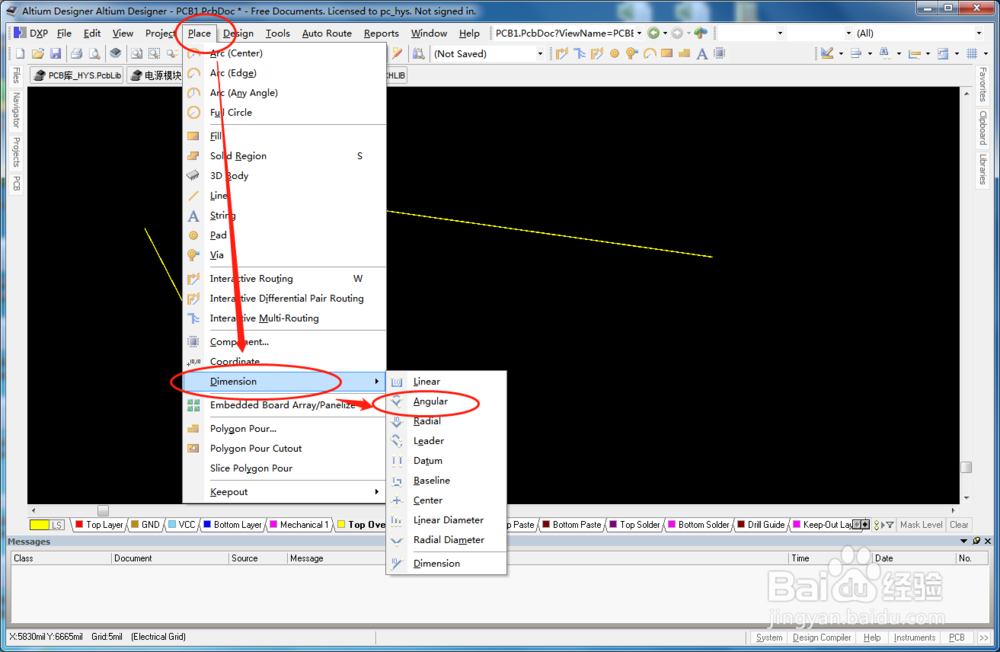
Task: Click the Print Preview icon
Action: [x=94, y=54]
